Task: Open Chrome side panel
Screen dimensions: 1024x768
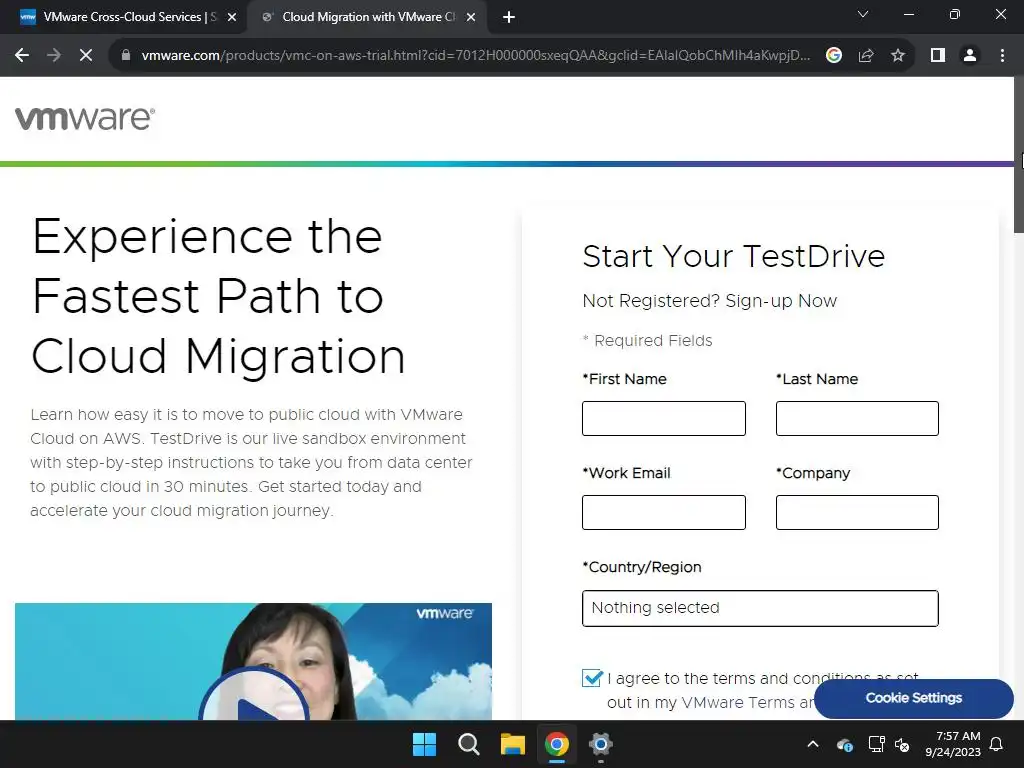Action: [x=938, y=56]
